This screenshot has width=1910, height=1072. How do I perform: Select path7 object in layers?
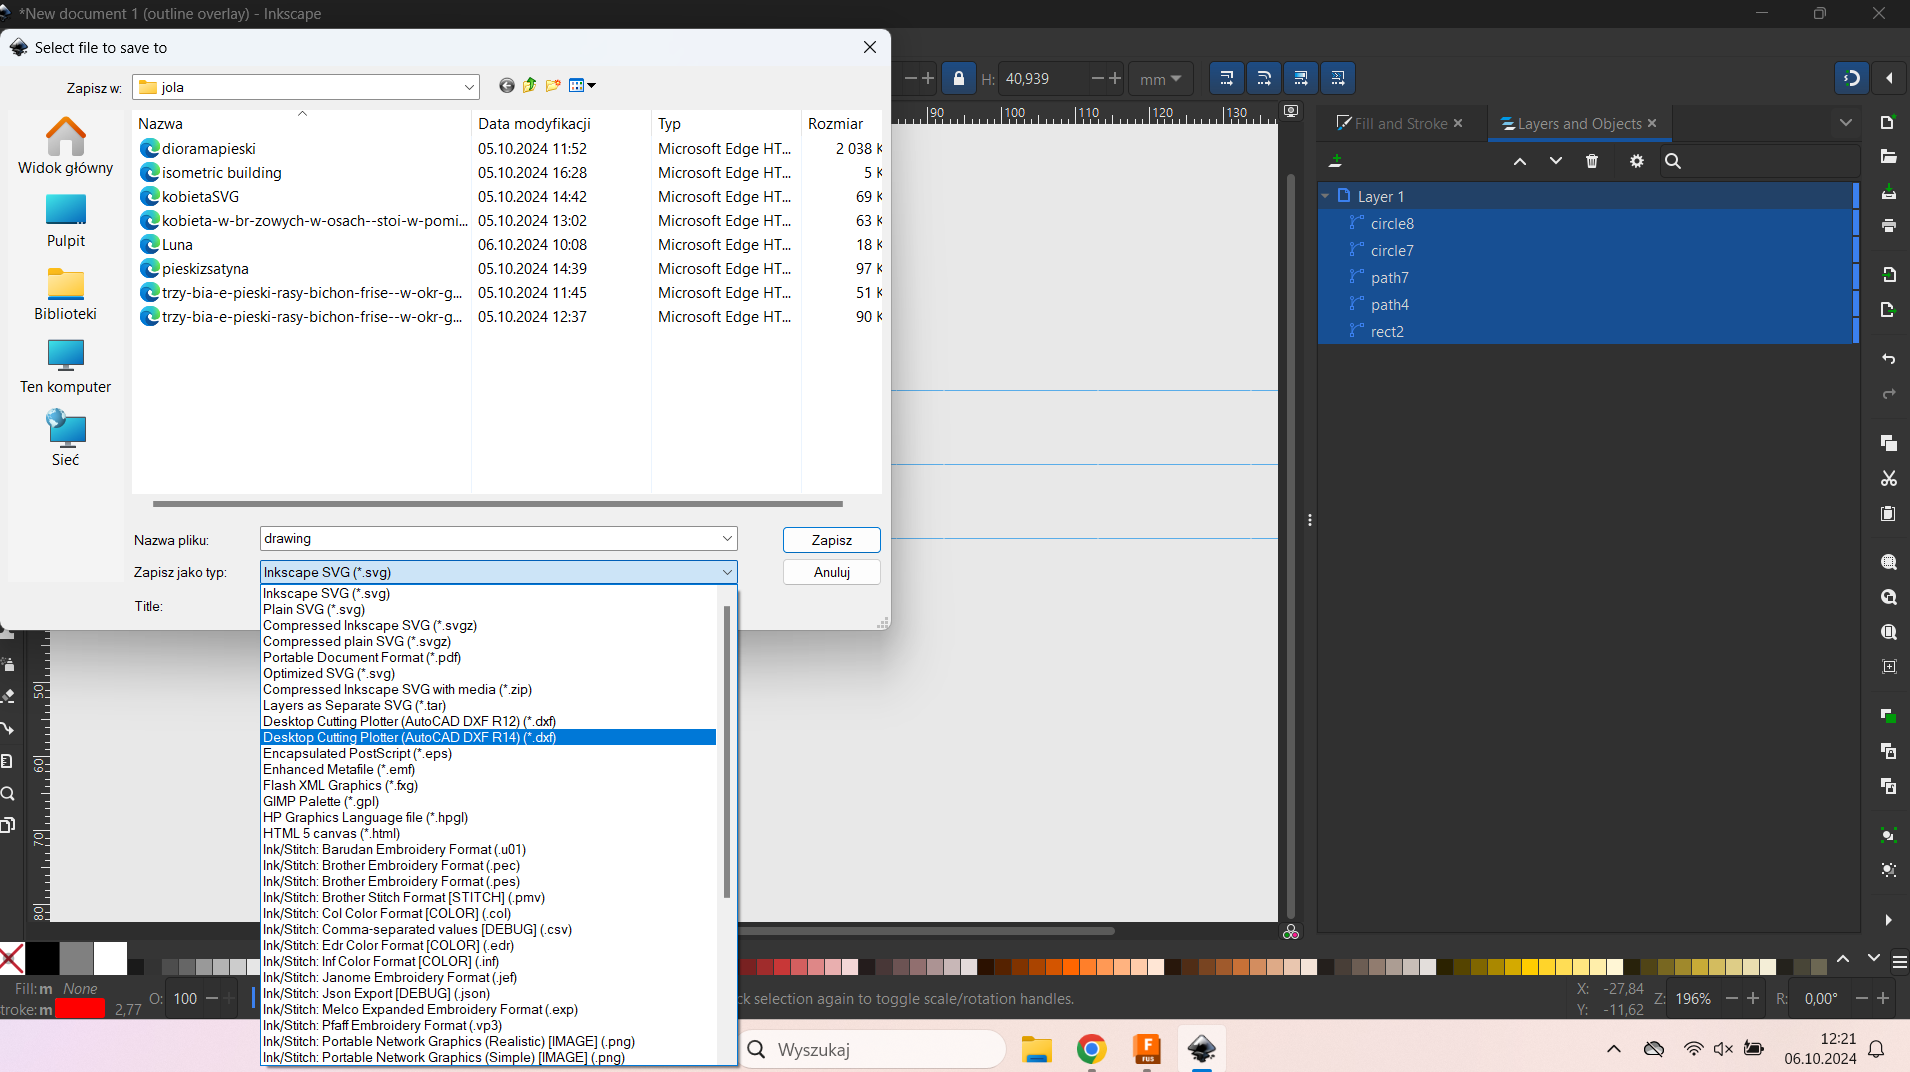click(x=1389, y=278)
